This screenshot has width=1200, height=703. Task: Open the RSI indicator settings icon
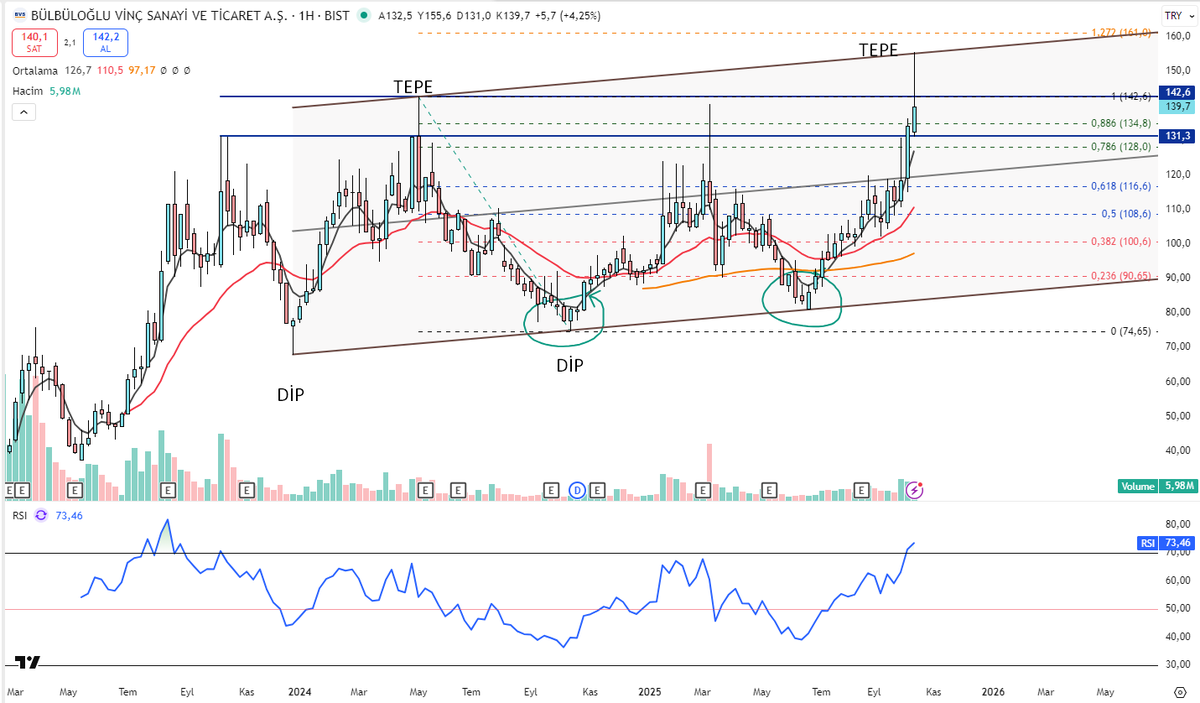[41, 515]
